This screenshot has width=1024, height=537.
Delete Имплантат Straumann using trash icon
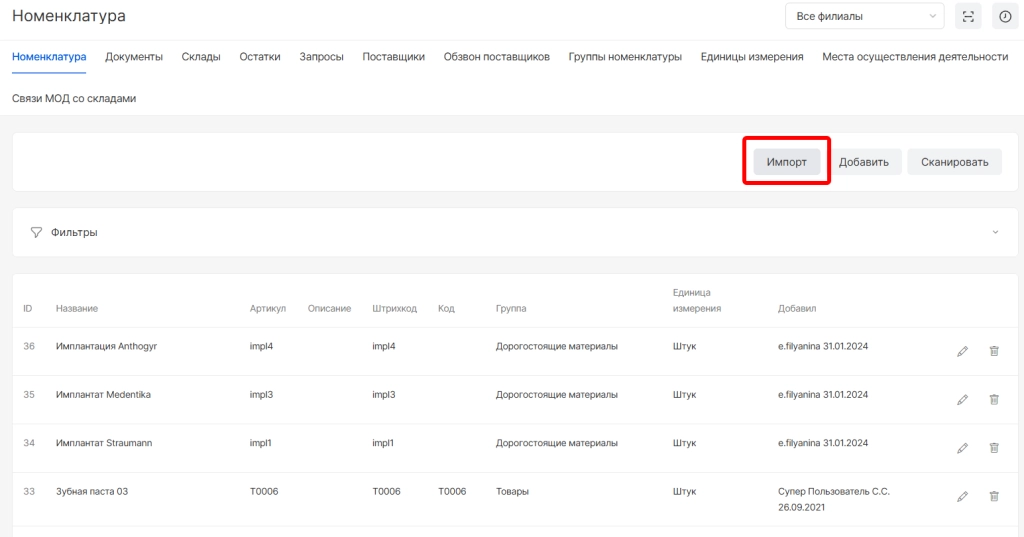click(x=994, y=447)
